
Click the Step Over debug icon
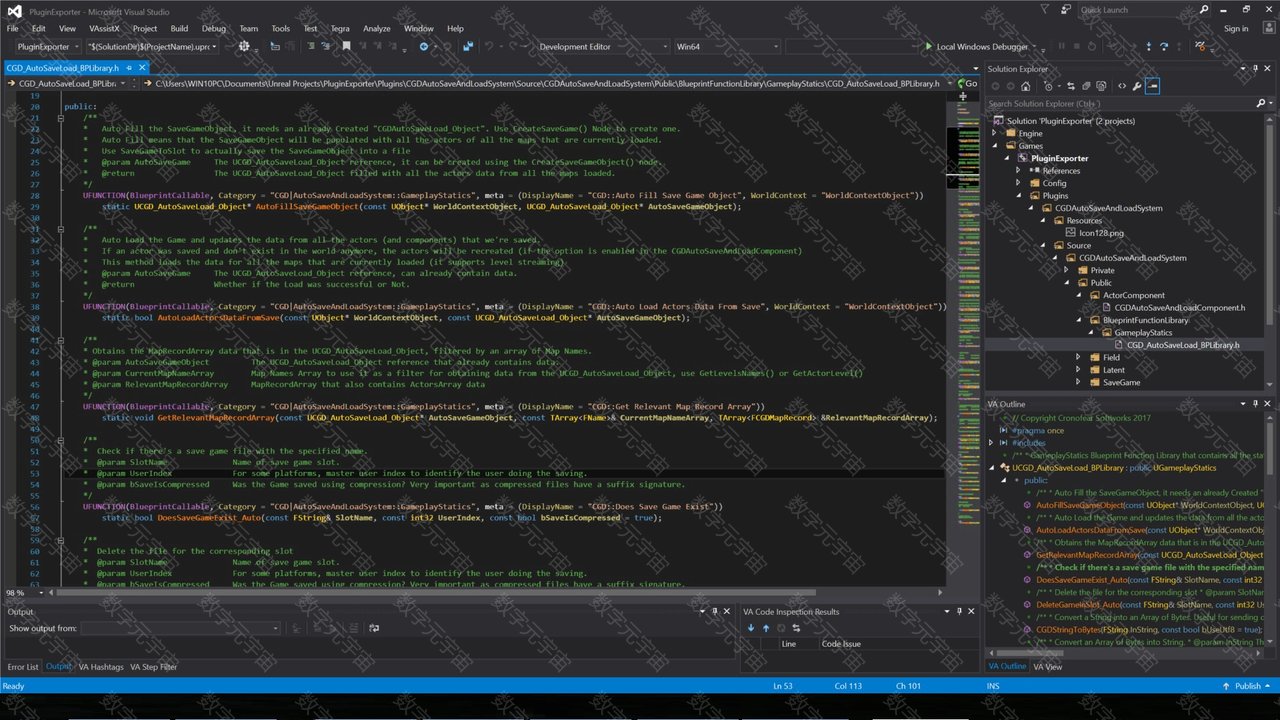1163,47
